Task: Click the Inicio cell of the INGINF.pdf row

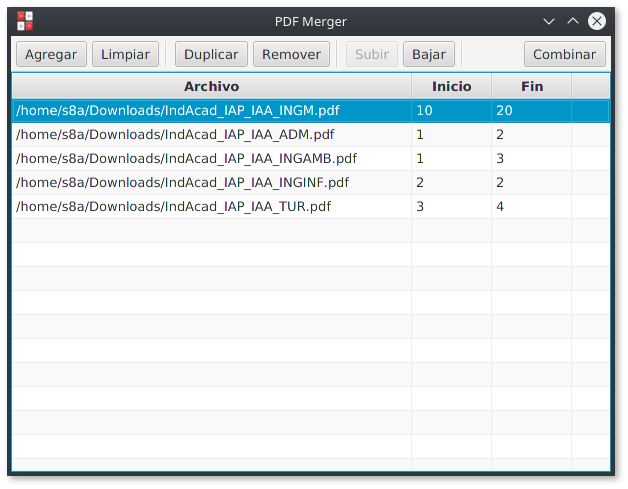Action: click(x=450, y=183)
